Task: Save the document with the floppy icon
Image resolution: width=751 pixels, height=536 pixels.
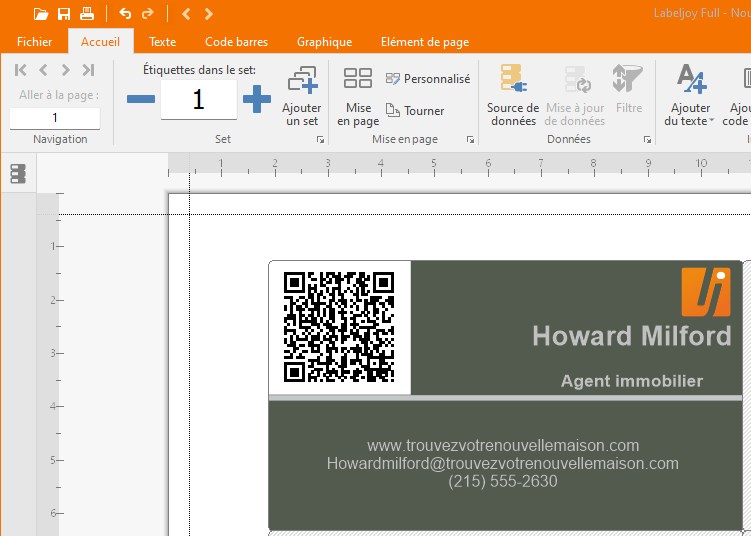Action: 64,14
